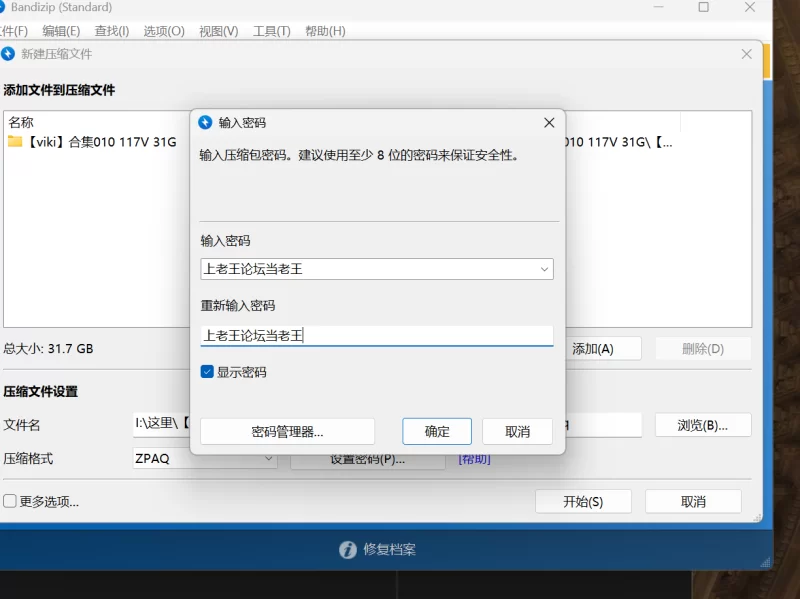Screen dimensions: 800x599
Task: Click the 名称 column header
Action: pyautogui.click(x=21, y=122)
